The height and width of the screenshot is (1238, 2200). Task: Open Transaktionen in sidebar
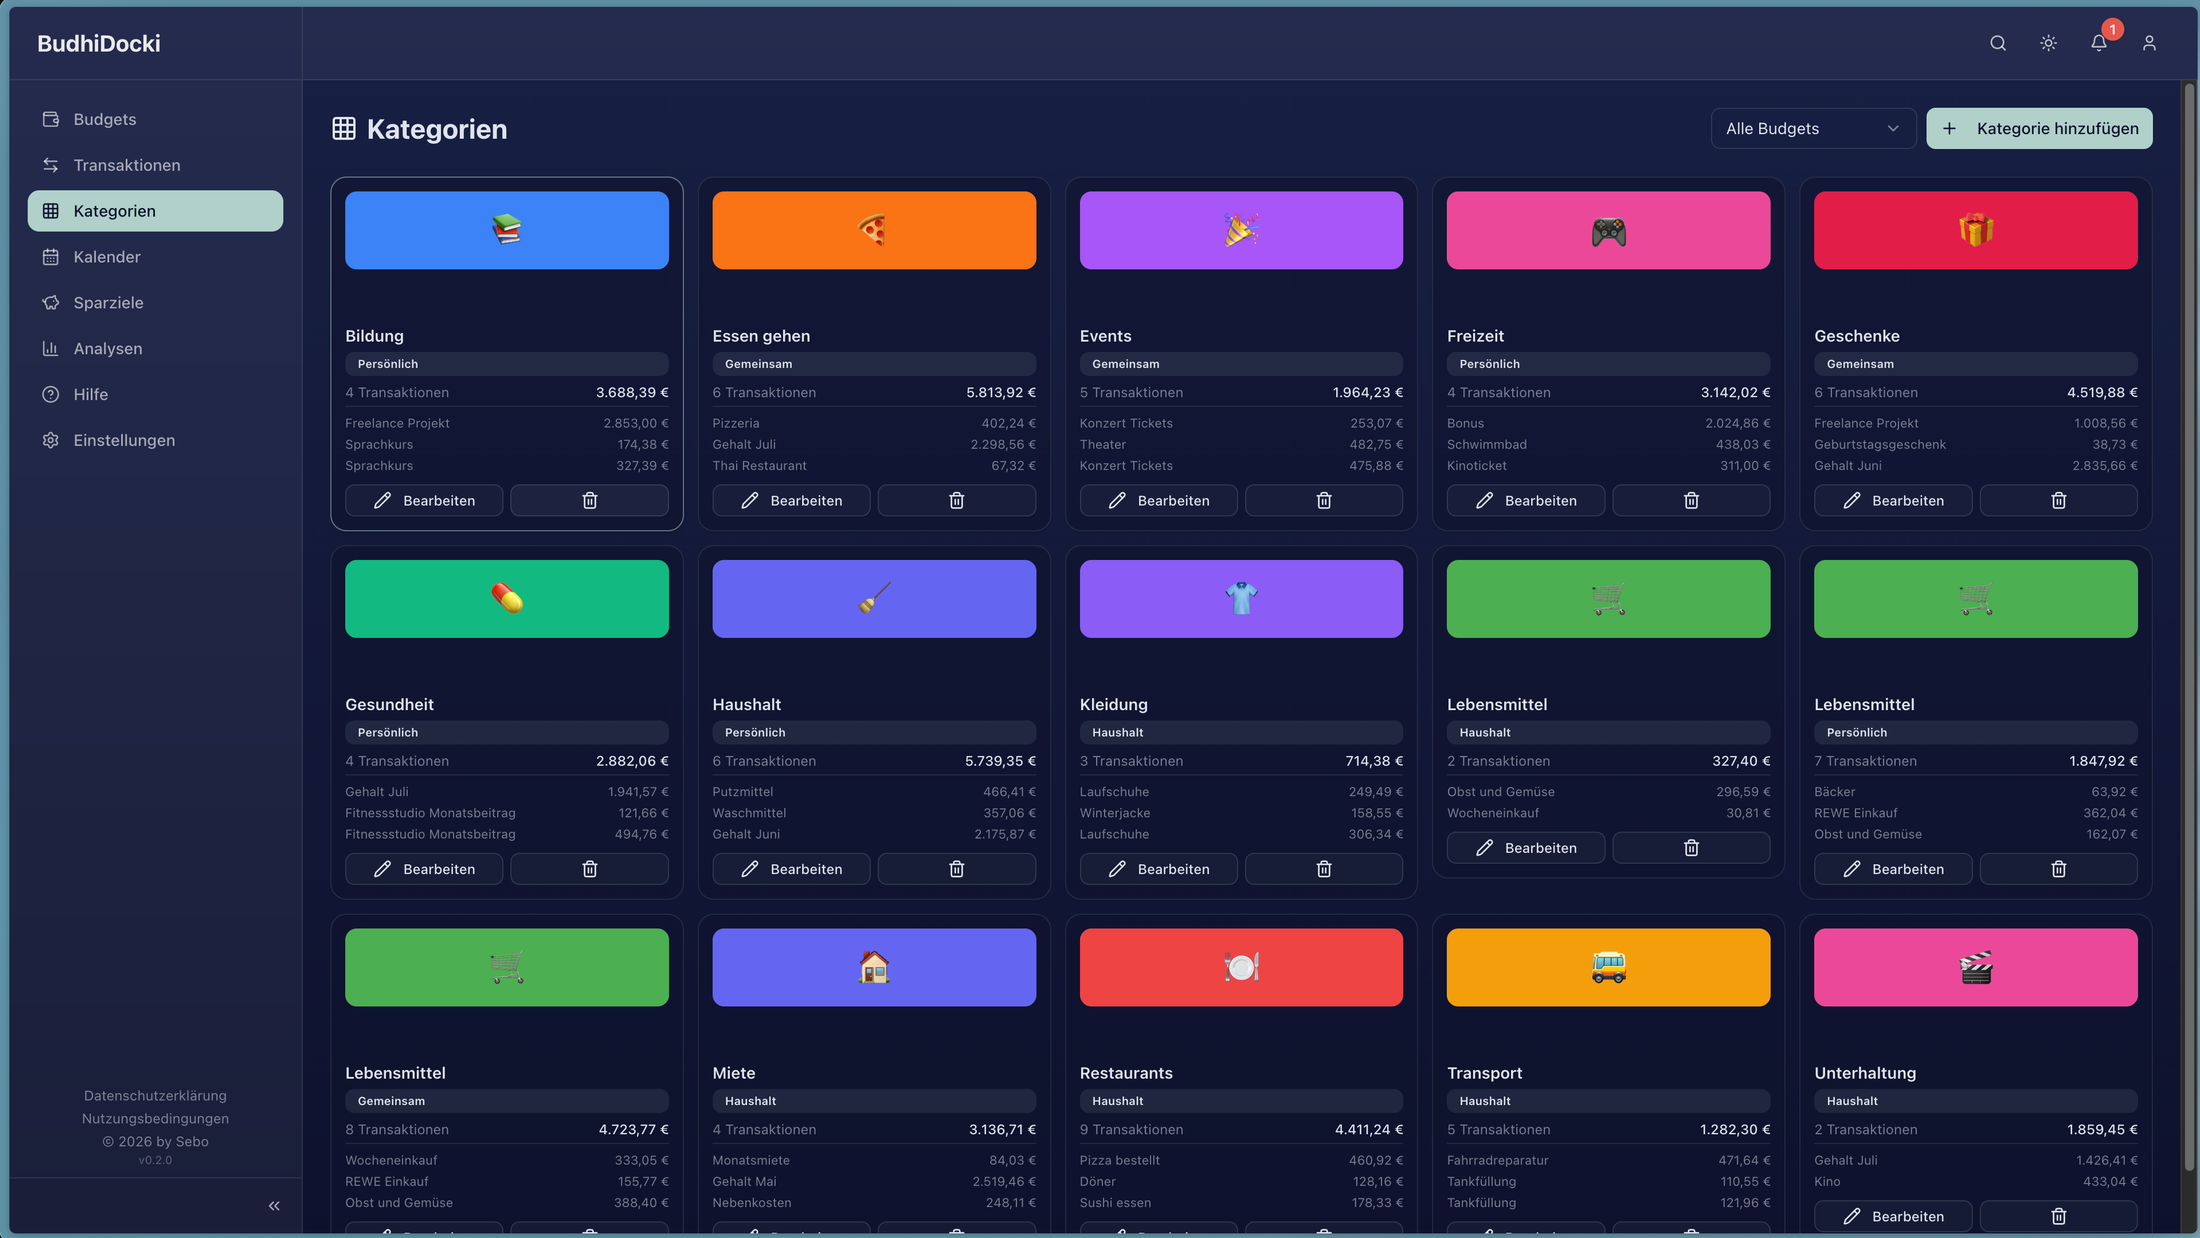click(x=155, y=165)
